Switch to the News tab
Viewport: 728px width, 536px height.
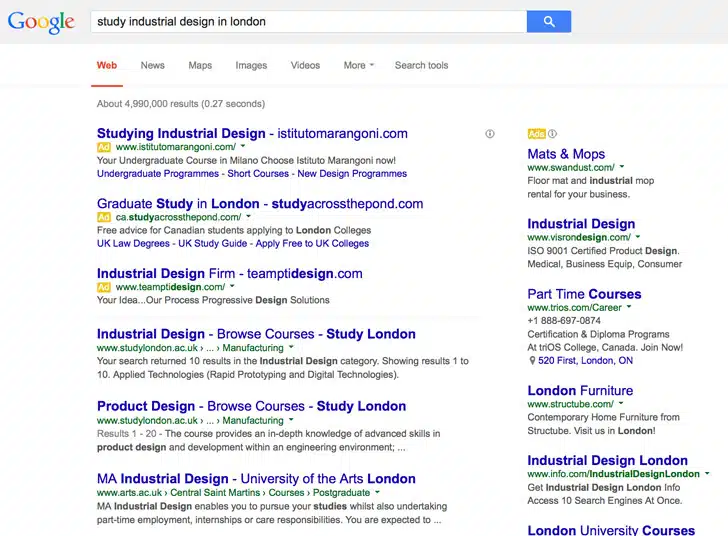pos(153,65)
